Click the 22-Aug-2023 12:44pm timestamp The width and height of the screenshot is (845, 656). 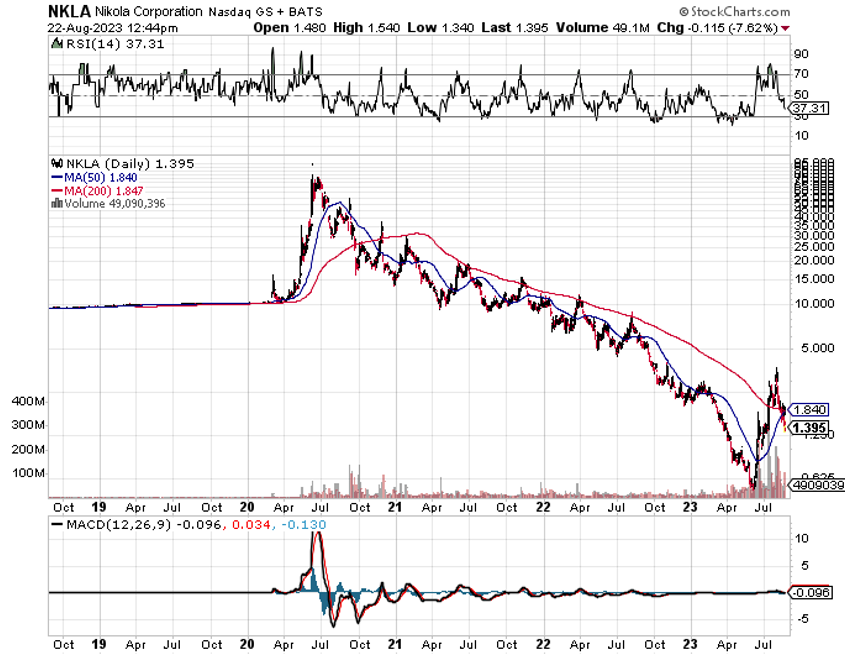tap(101, 27)
